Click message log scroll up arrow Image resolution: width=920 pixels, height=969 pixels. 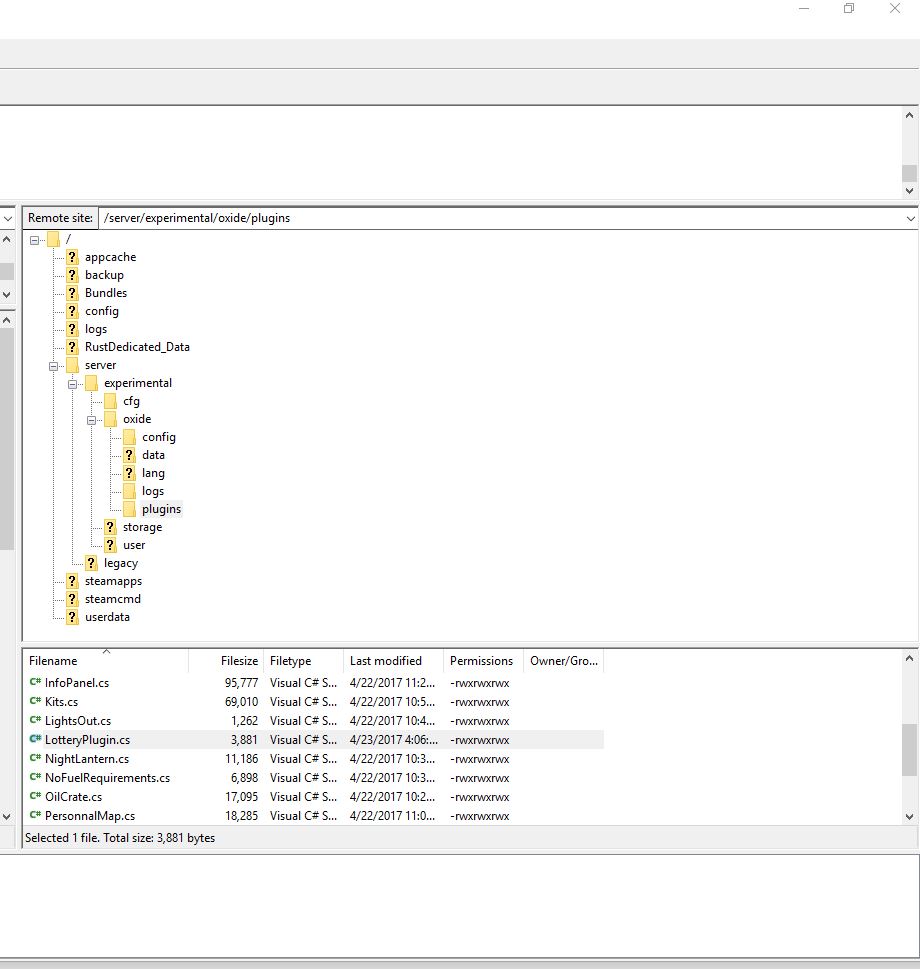pos(909,115)
